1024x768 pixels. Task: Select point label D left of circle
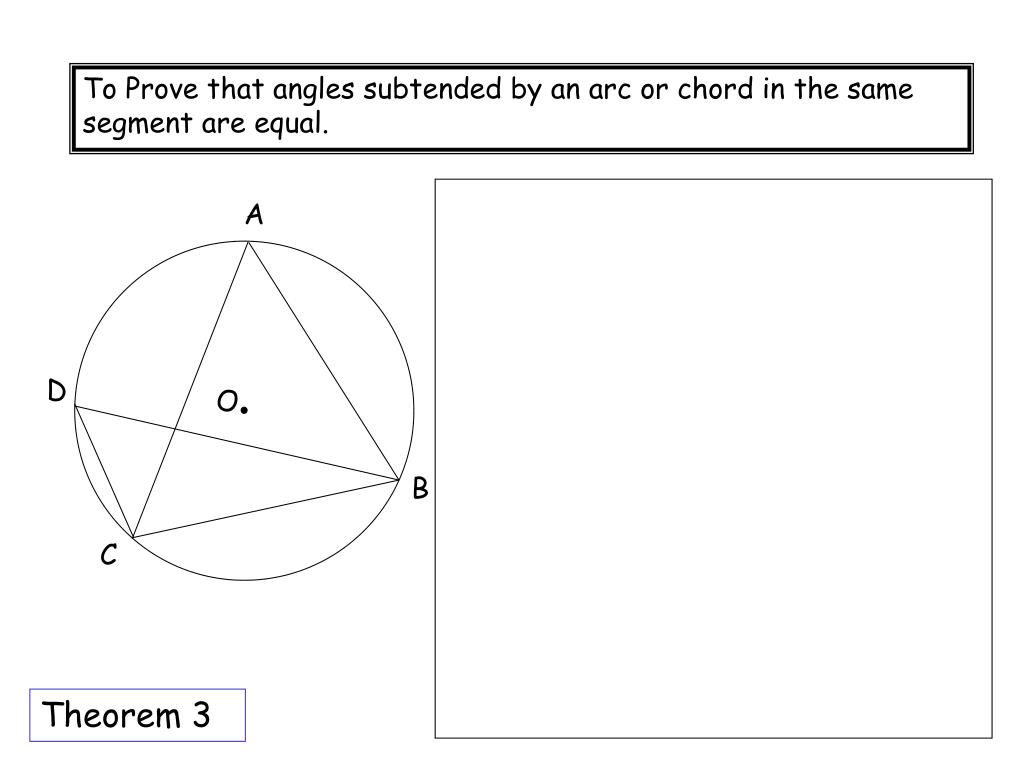(x=57, y=391)
